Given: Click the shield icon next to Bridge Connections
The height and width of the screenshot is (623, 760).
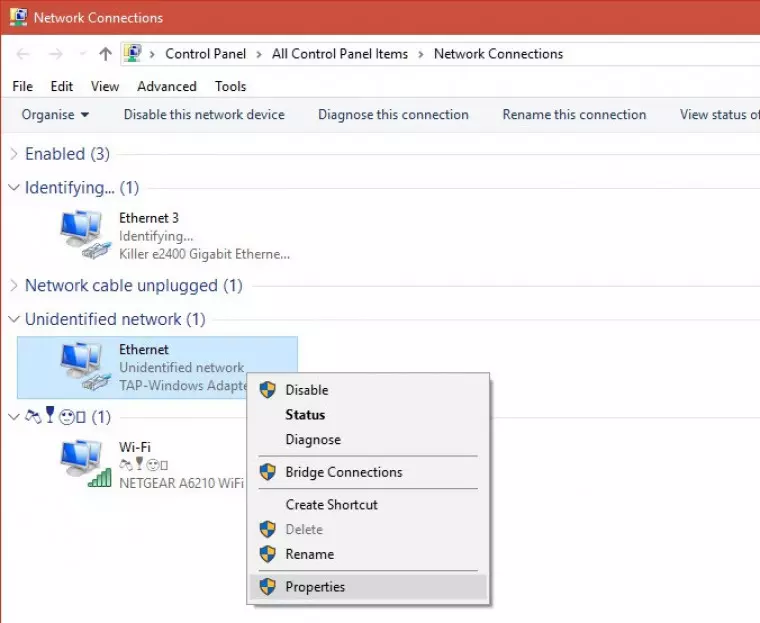Looking at the screenshot, I should [267, 472].
